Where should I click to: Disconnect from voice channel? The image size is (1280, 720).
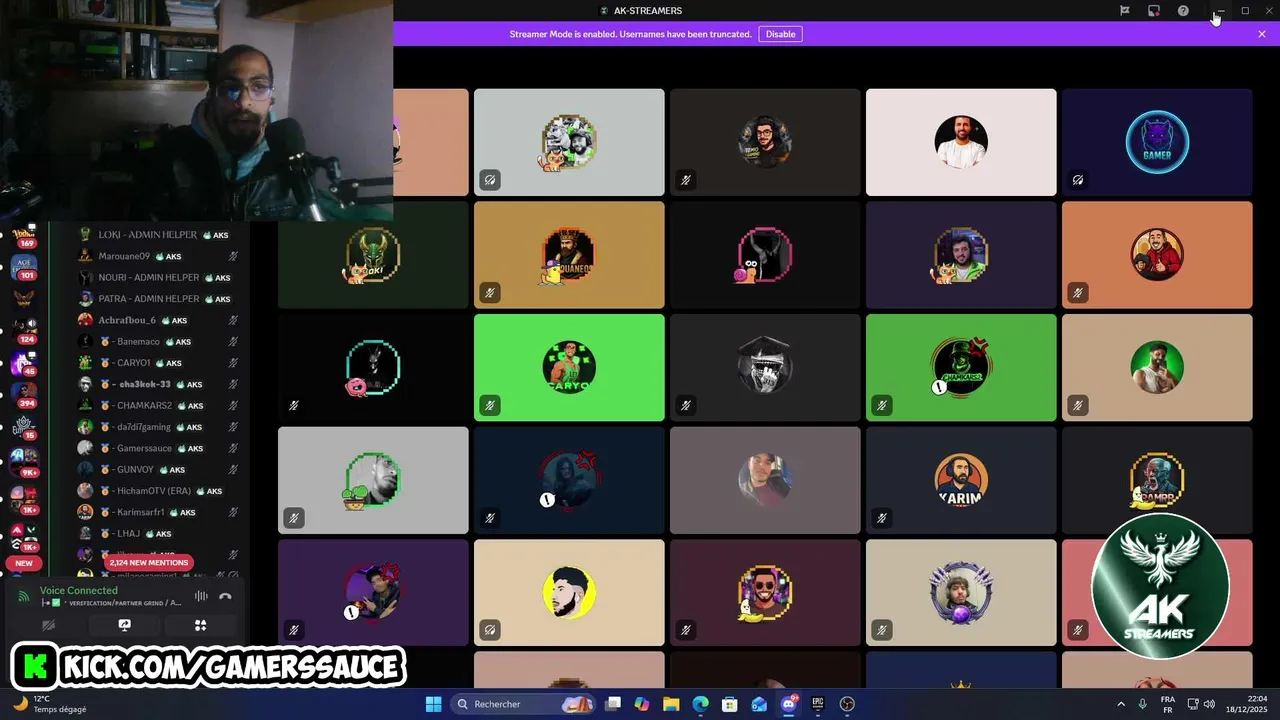225,596
